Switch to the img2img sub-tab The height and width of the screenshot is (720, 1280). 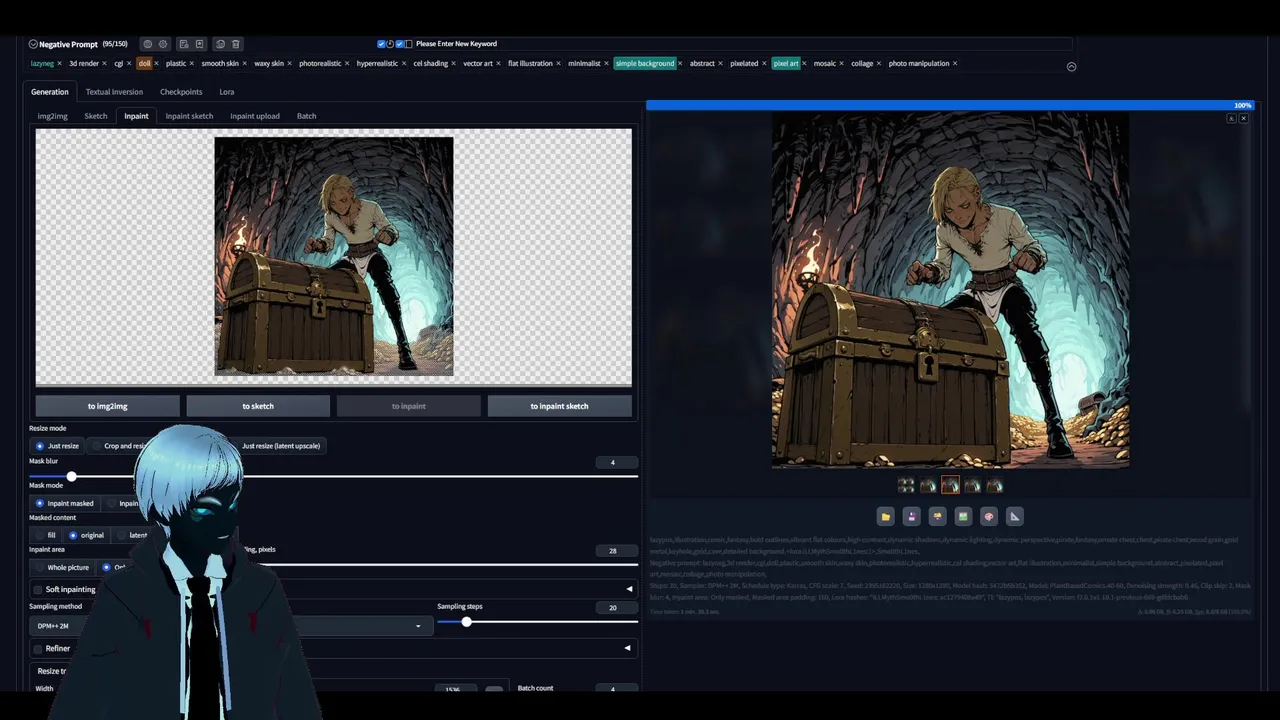(53, 116)
